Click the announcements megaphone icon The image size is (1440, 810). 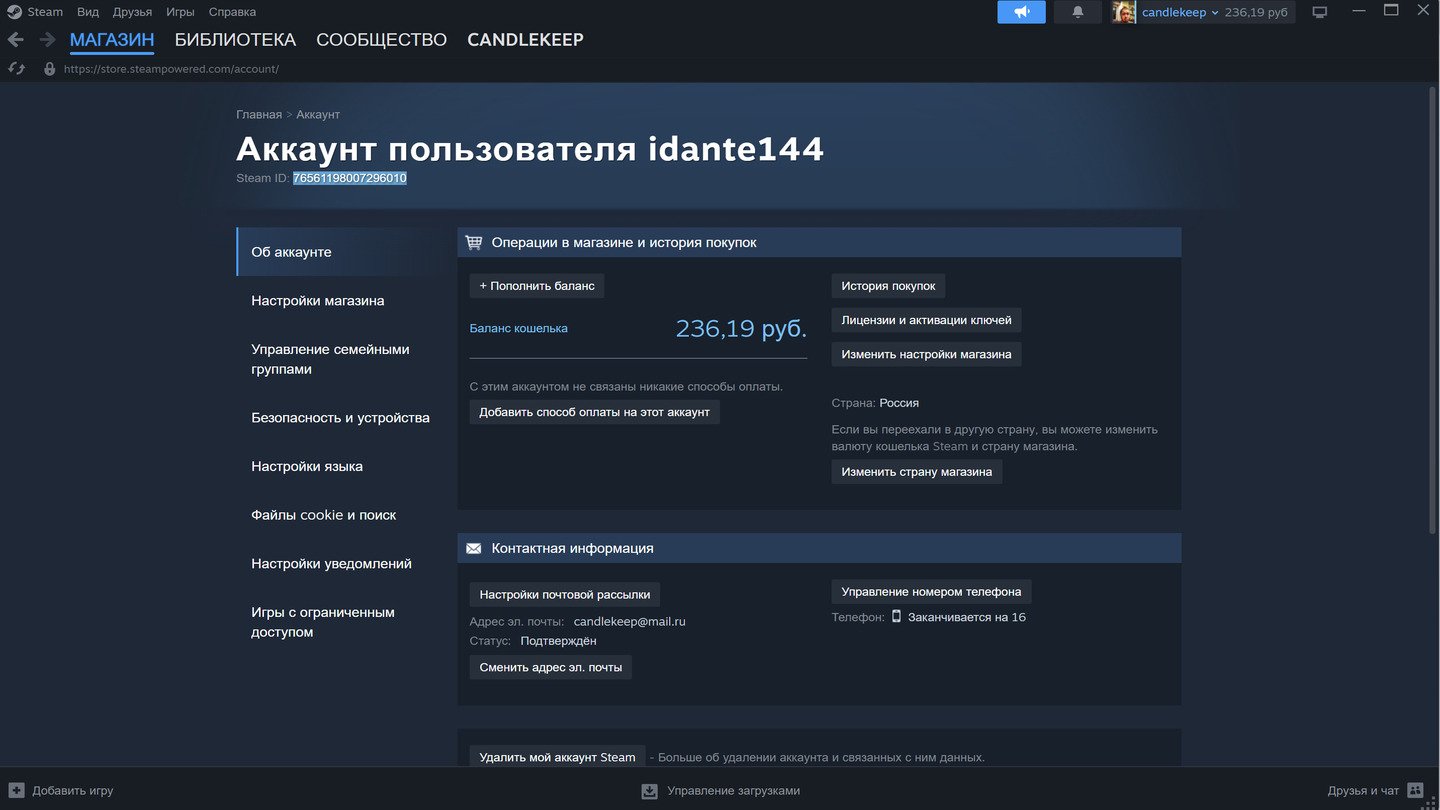tap(1021, 12)
